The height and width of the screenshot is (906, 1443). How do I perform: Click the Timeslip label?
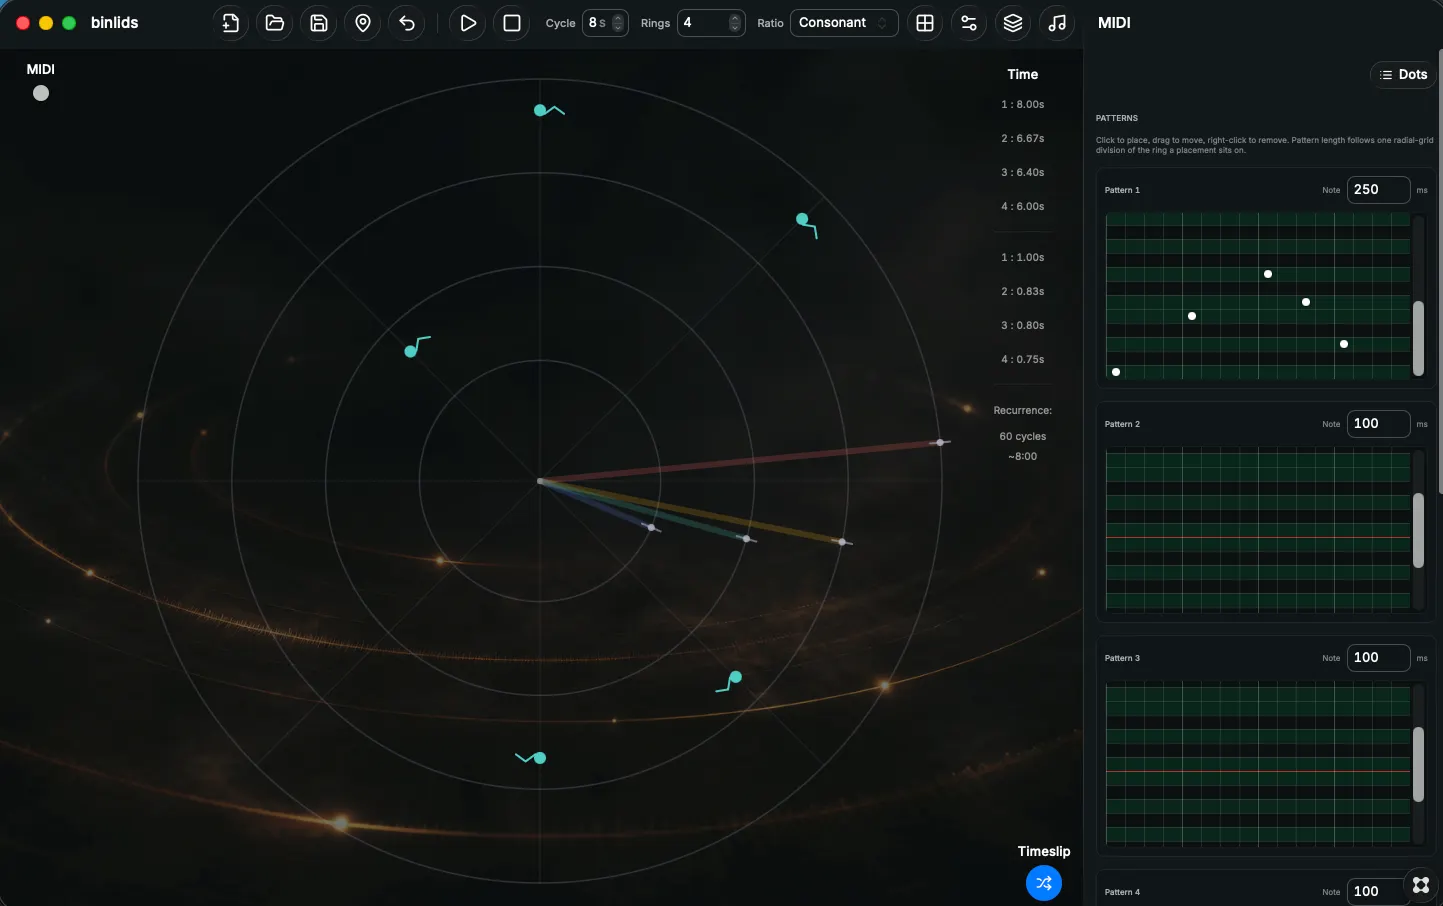tap(1044, 852)
